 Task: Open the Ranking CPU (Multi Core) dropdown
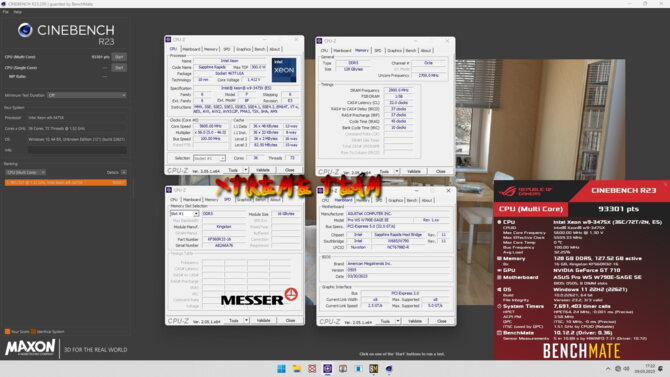point(26,173)
